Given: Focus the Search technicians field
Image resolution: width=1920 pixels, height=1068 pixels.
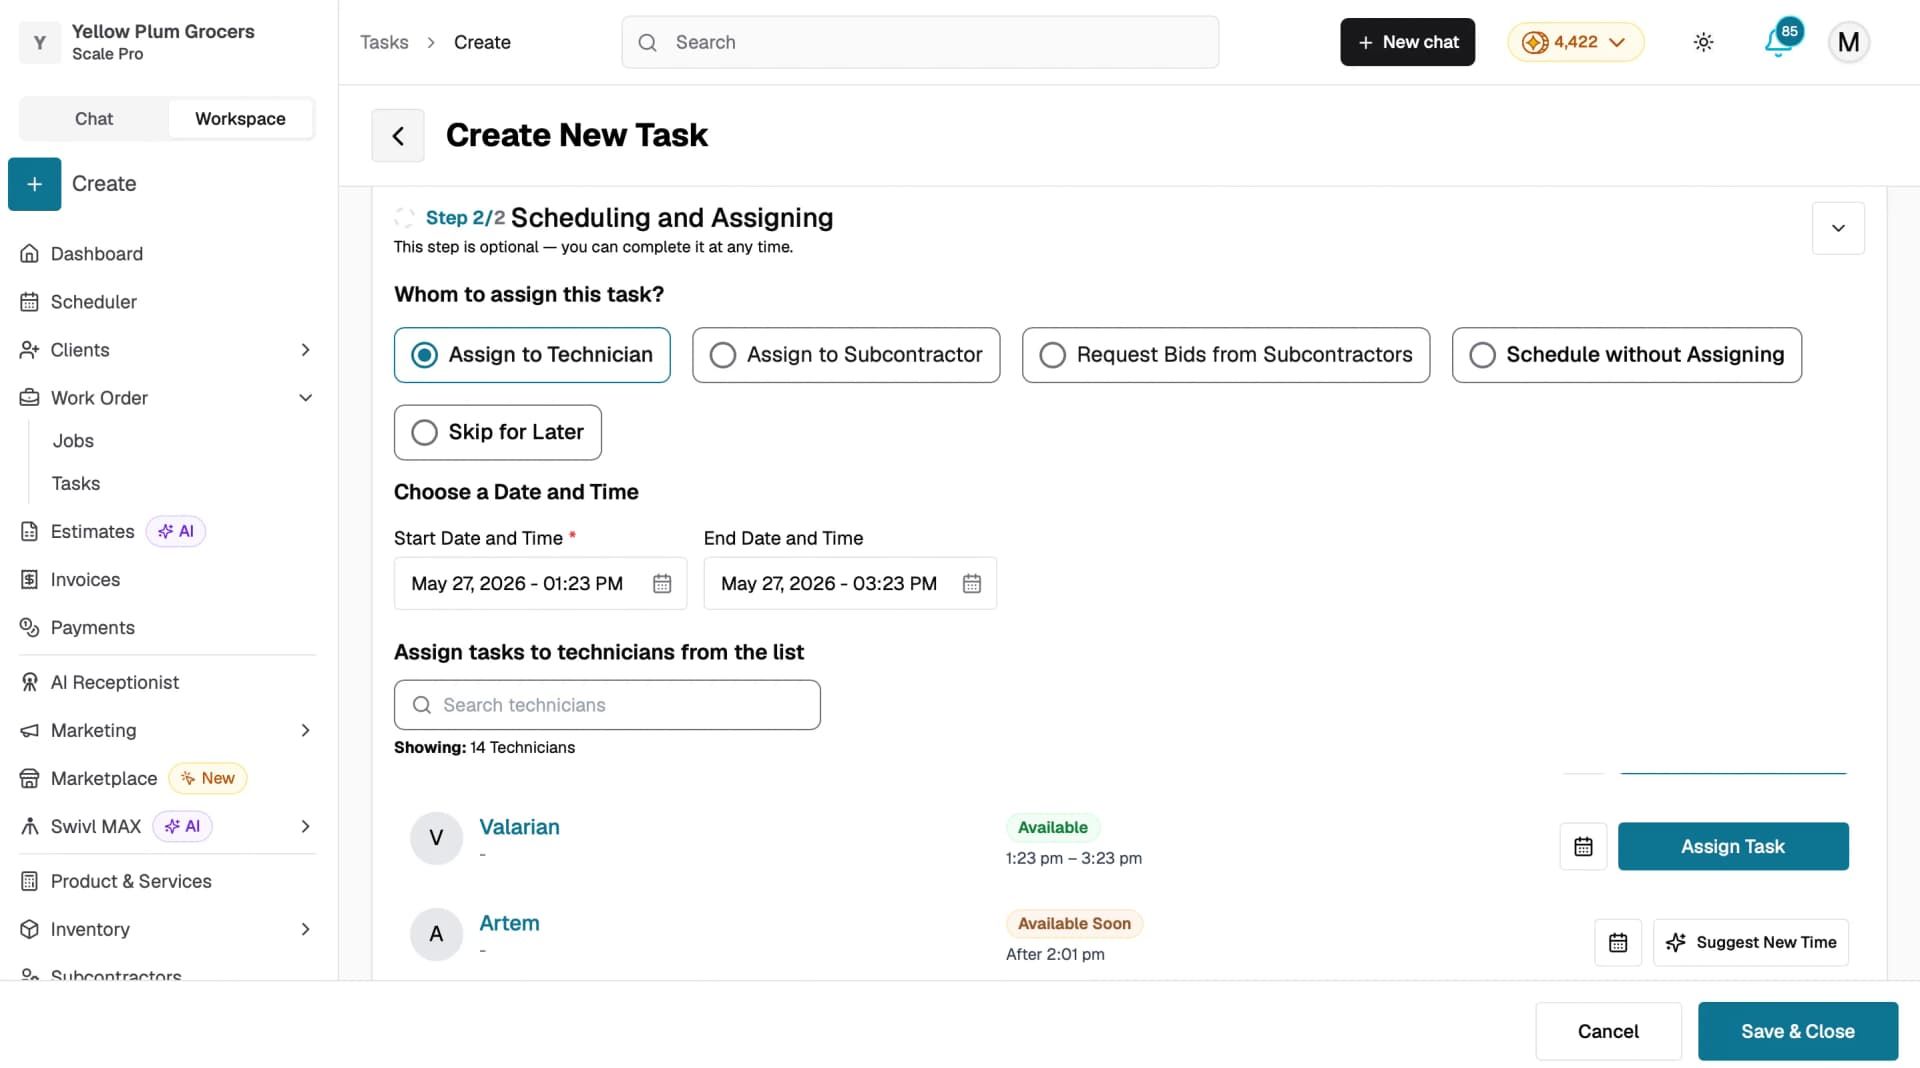Looking at the screenshot, I should (x=607, y=706).
